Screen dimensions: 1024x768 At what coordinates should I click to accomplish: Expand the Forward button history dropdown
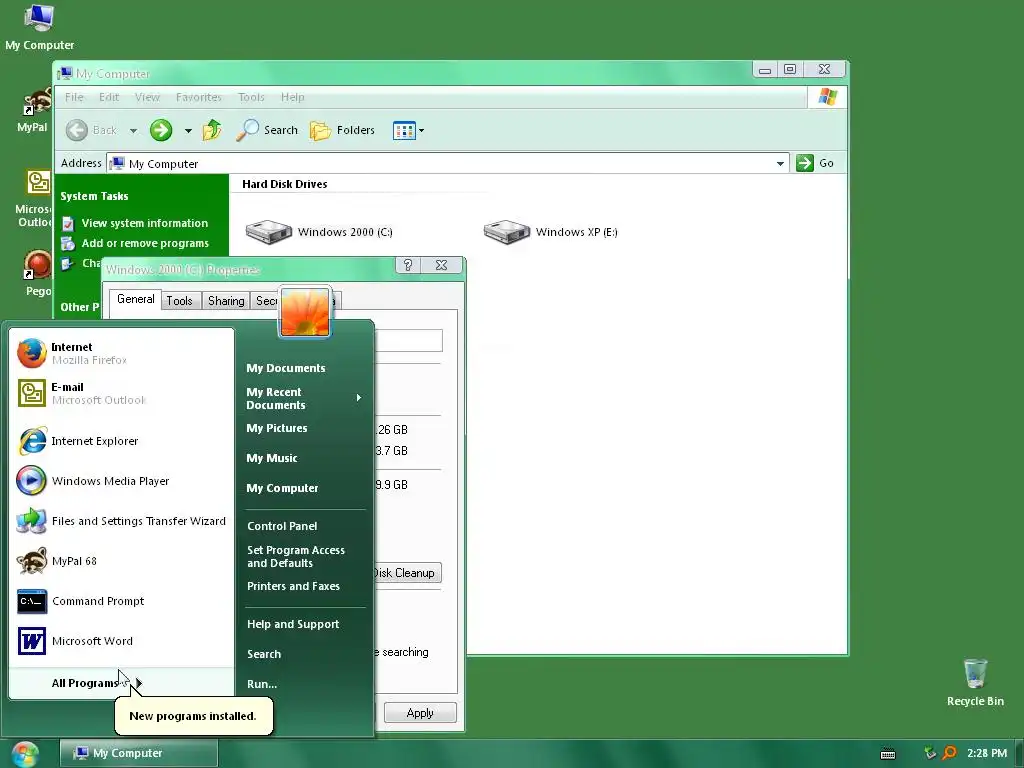[188, 131]
